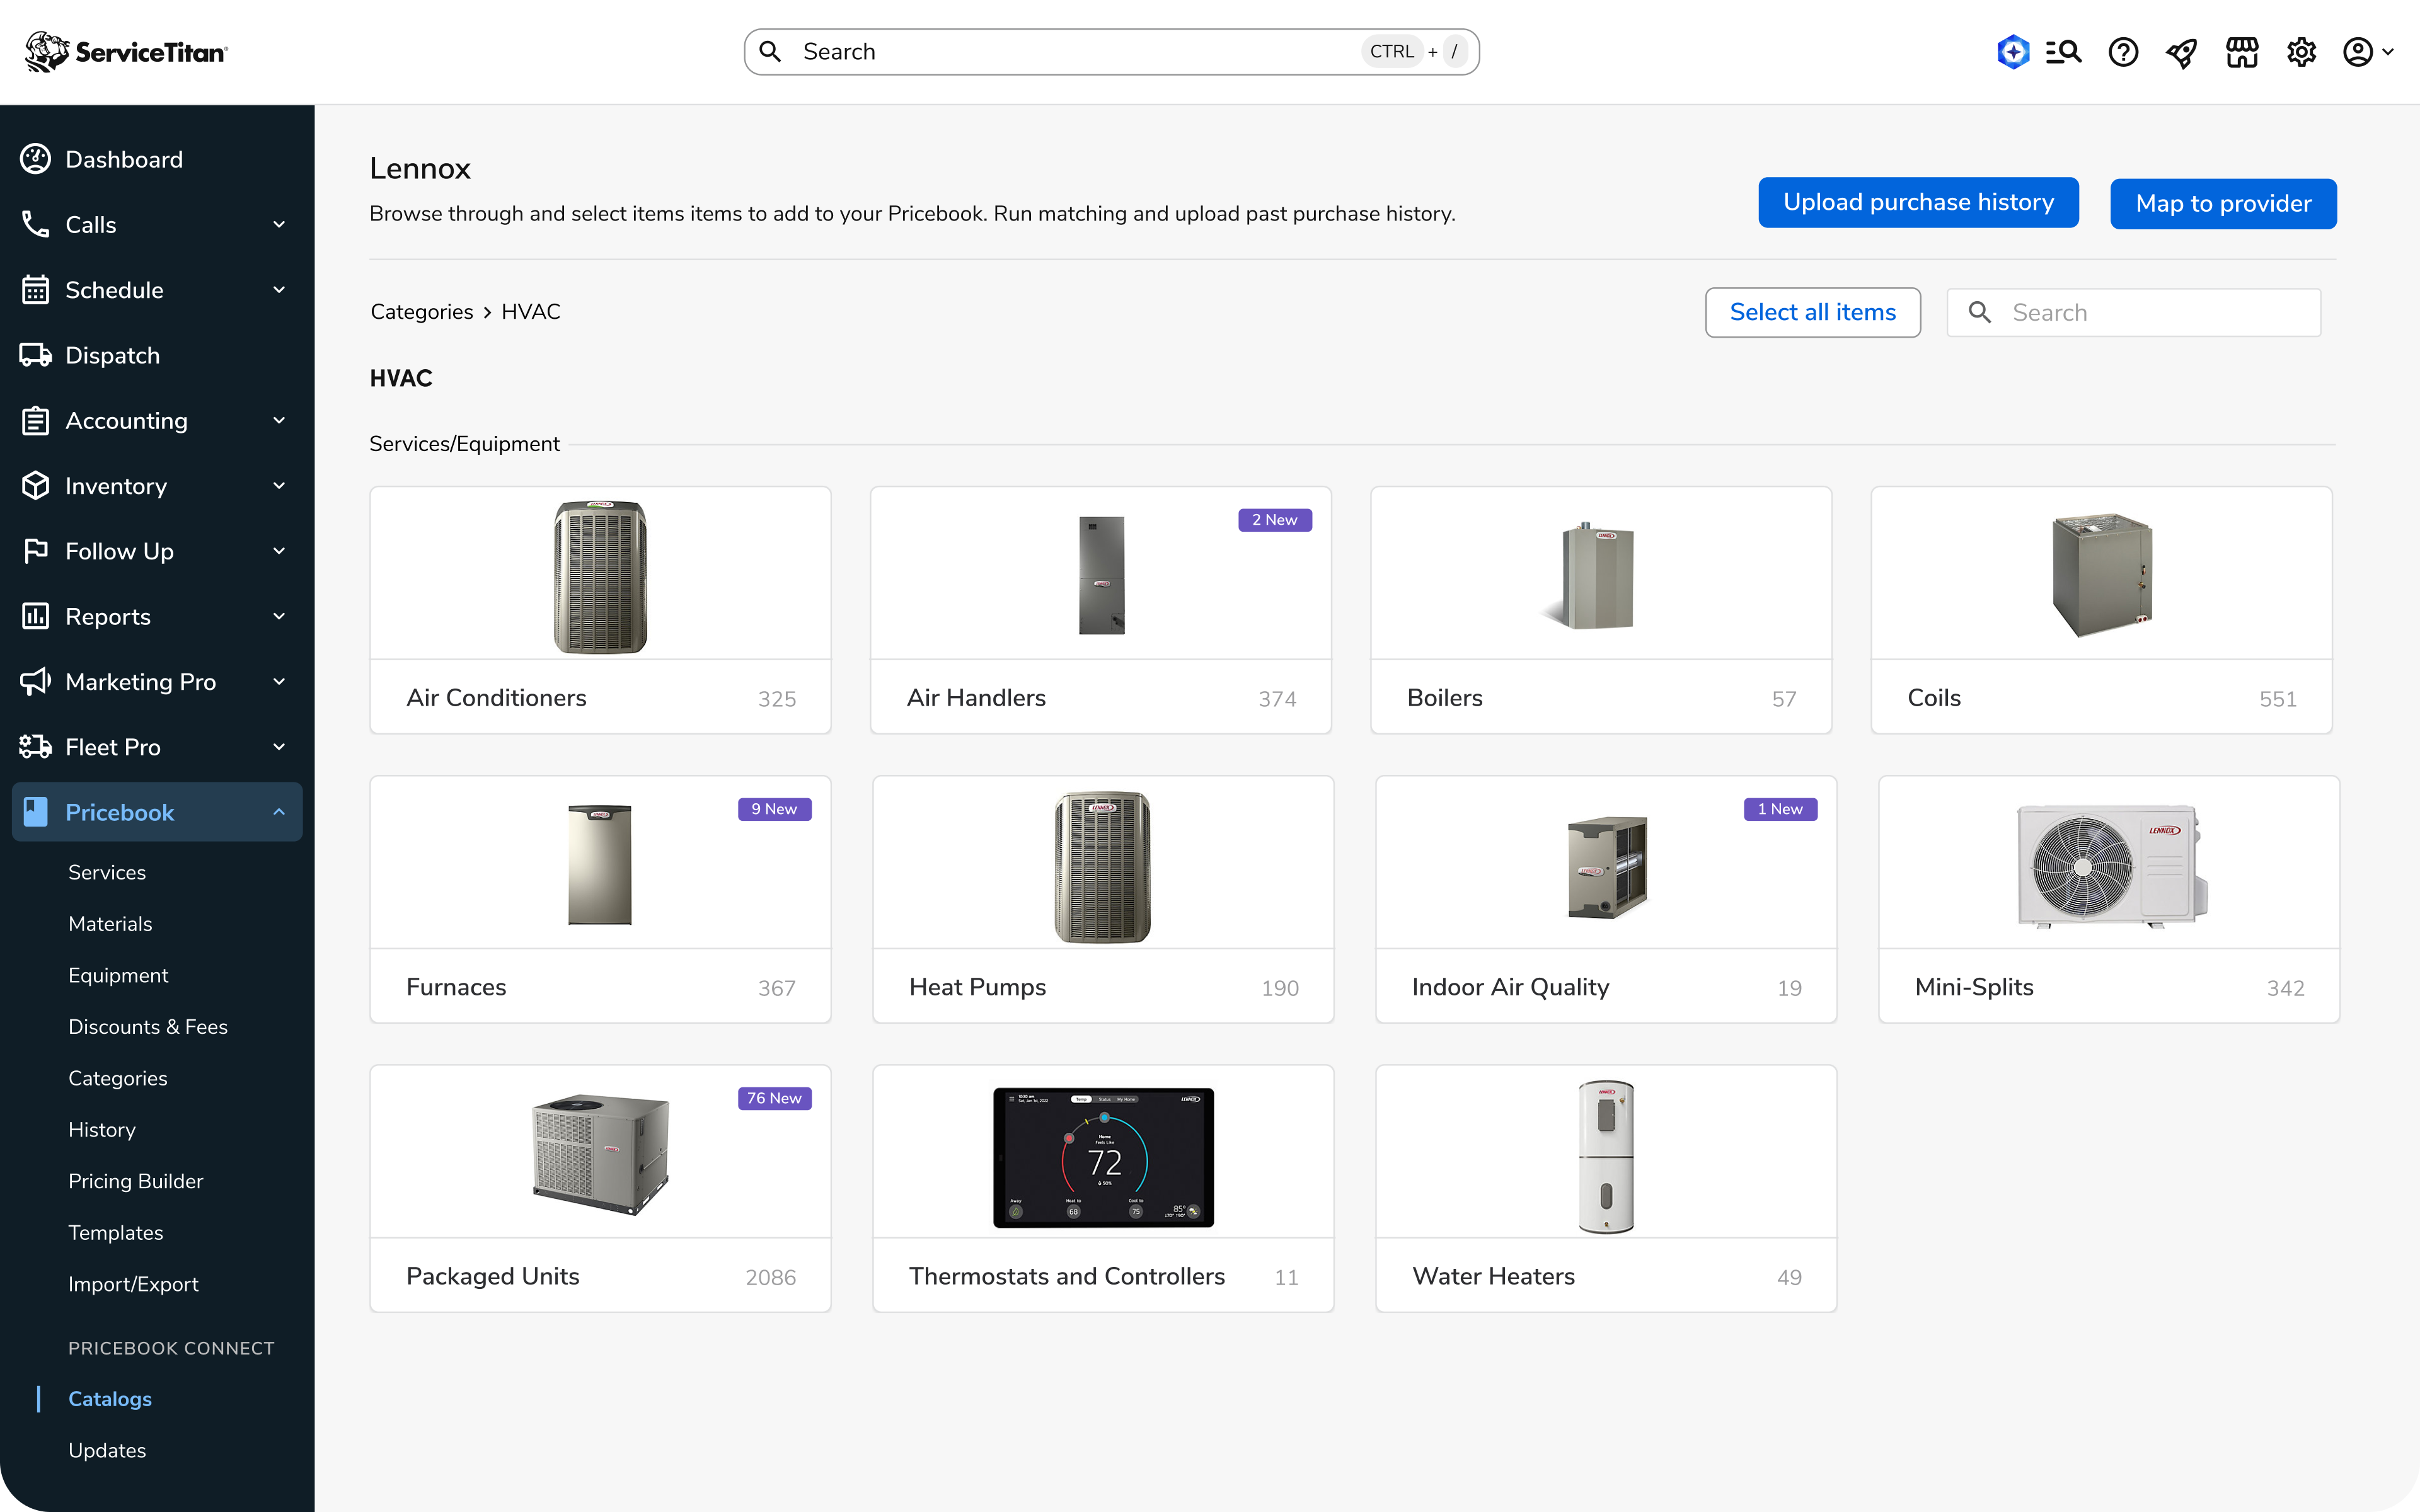Open the Packaged Units category card

tap(600, 1188)
